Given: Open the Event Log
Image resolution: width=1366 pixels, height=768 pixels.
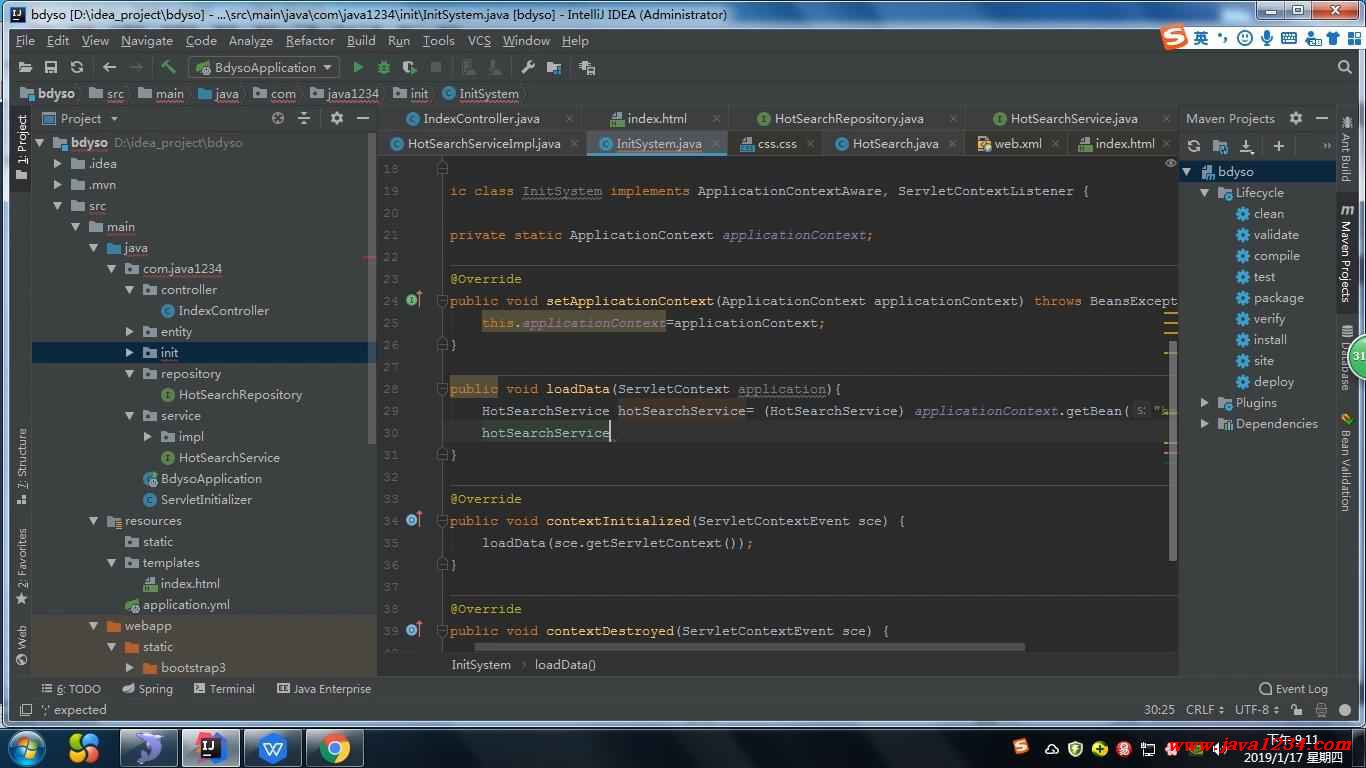Looking at the screenshot, I should click(x=1294, y=689).
